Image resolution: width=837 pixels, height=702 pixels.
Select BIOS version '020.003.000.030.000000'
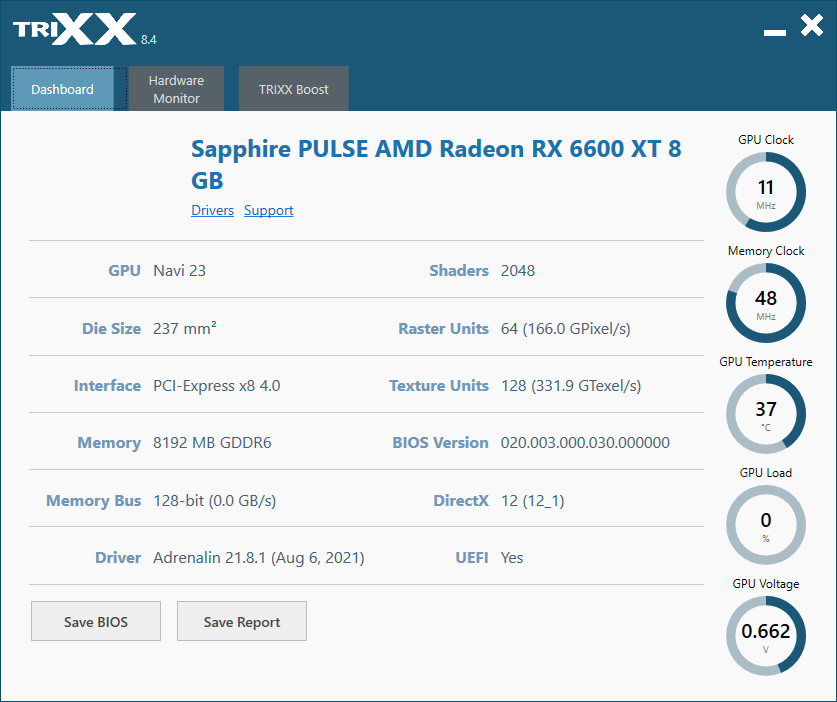tap(585, 443)
